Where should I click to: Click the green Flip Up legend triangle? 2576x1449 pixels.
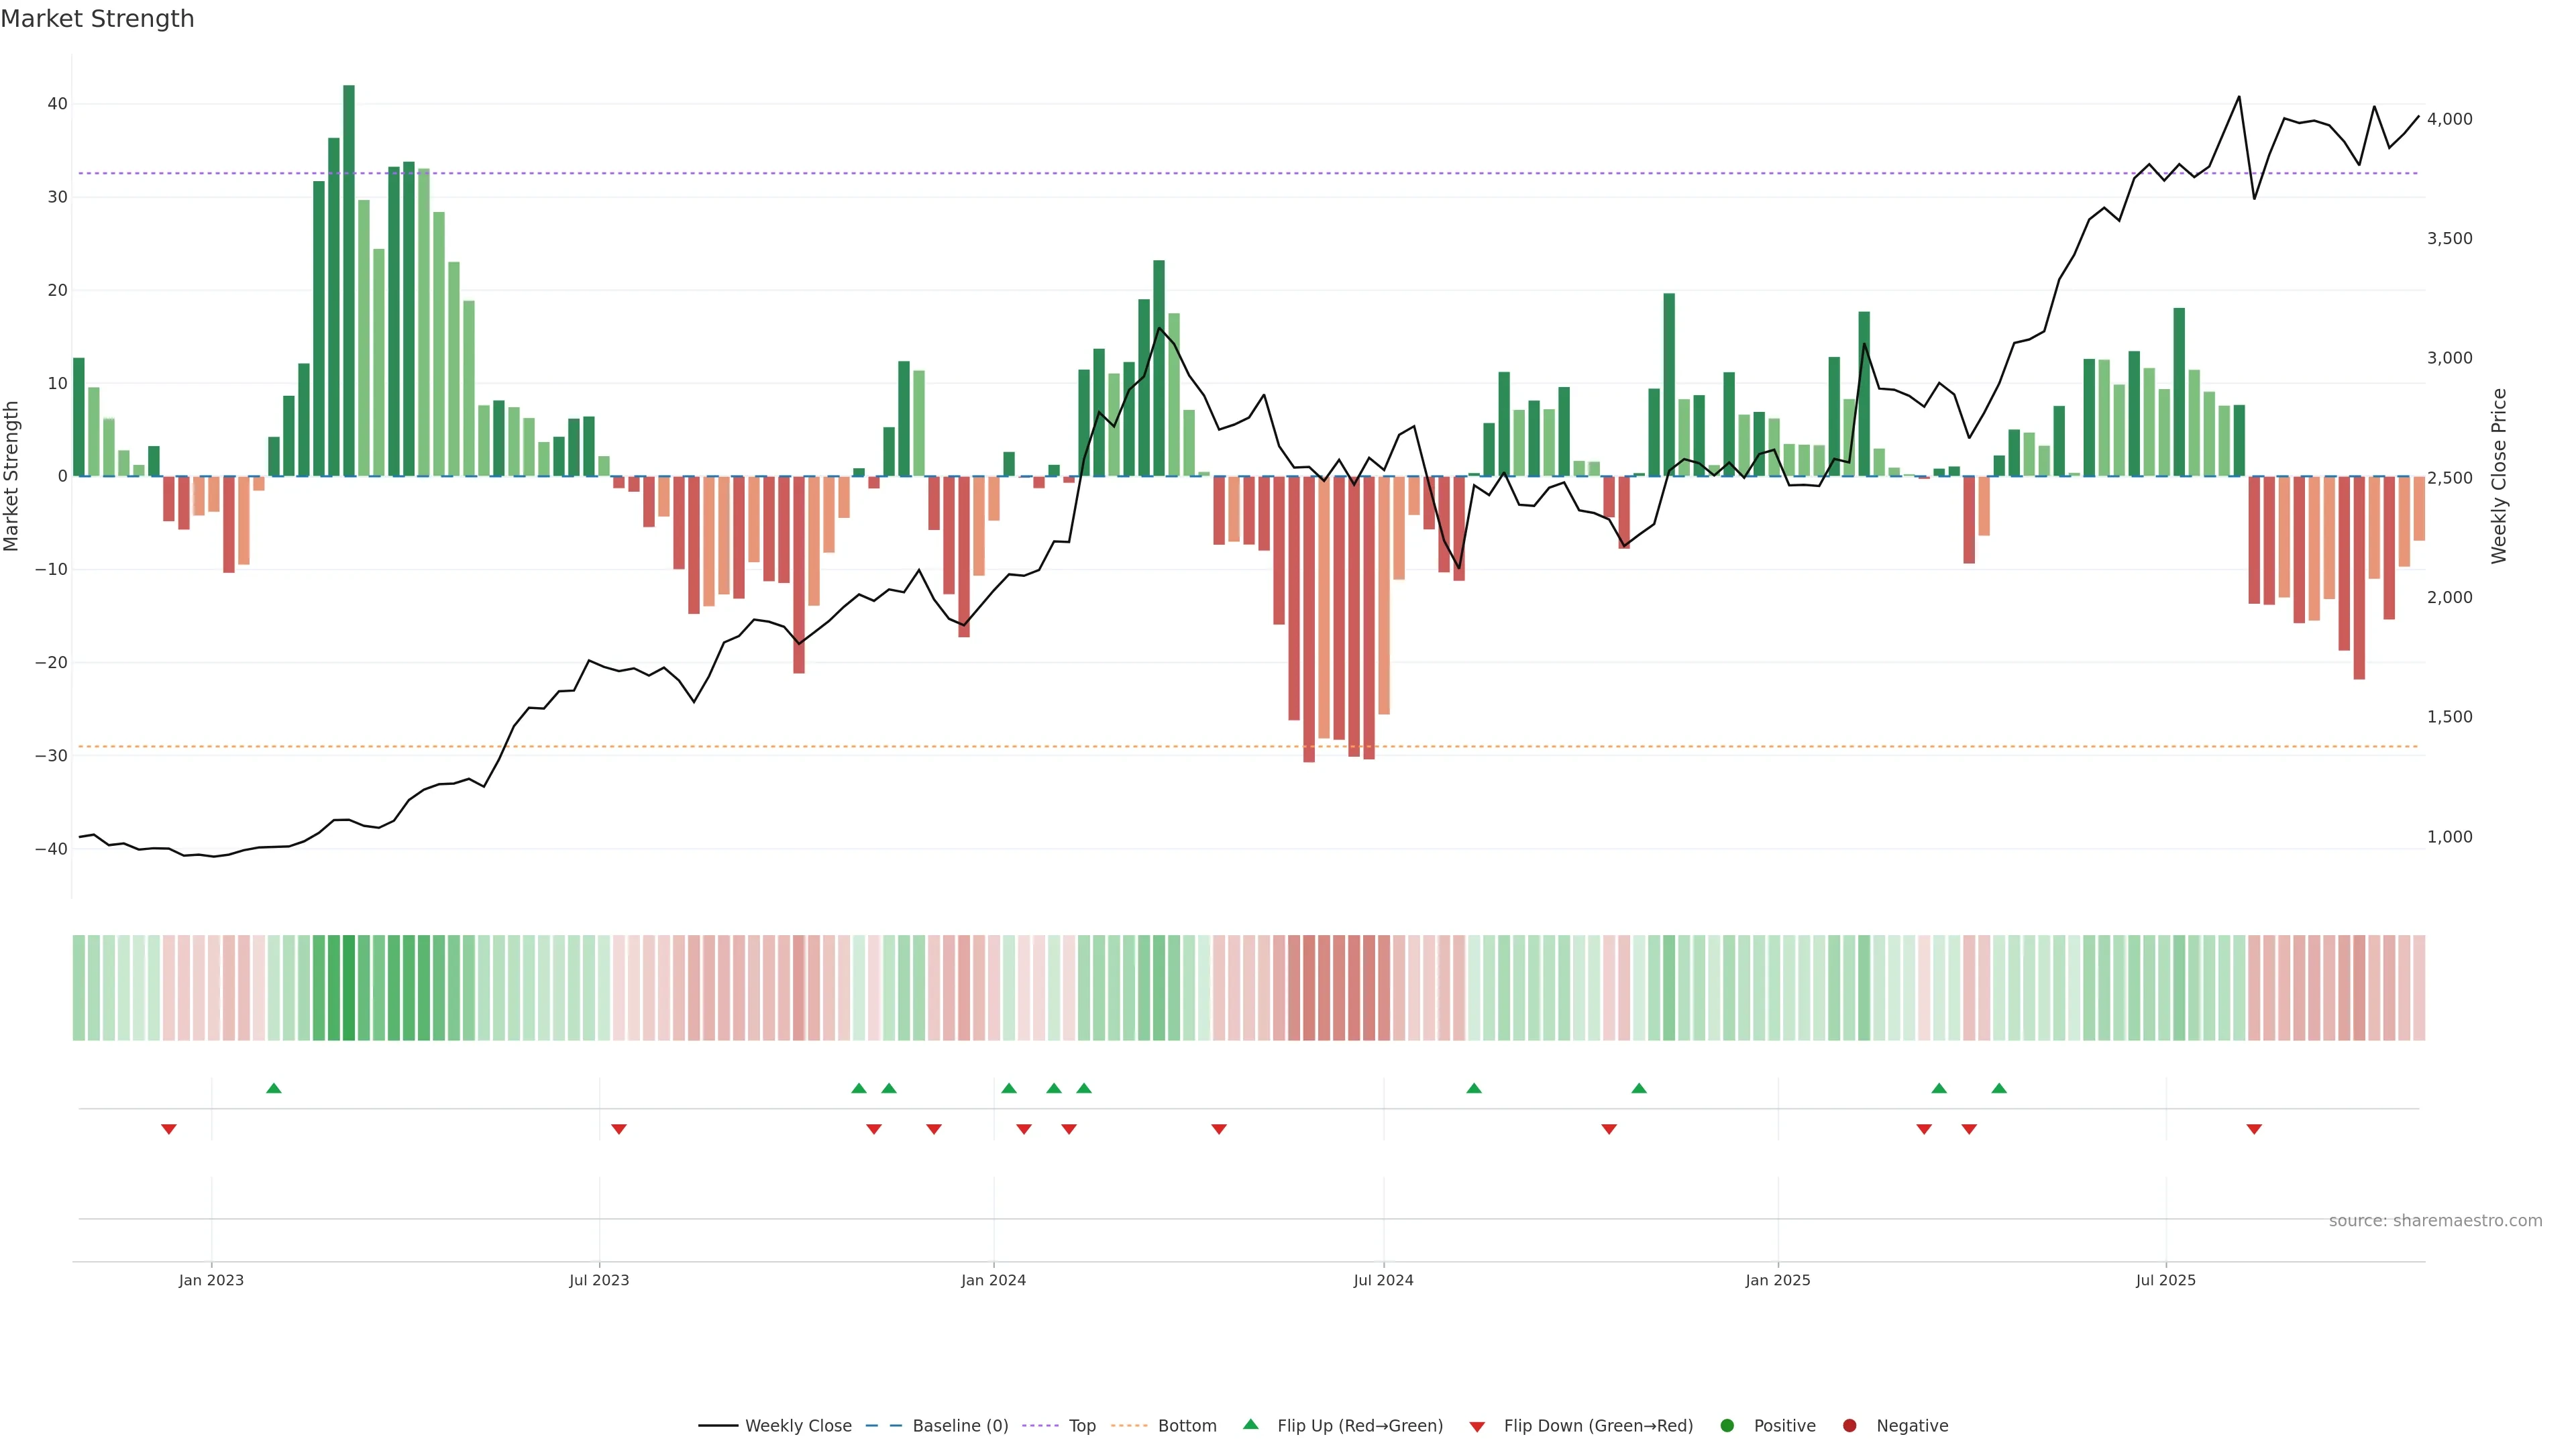coord(1250,1425)
